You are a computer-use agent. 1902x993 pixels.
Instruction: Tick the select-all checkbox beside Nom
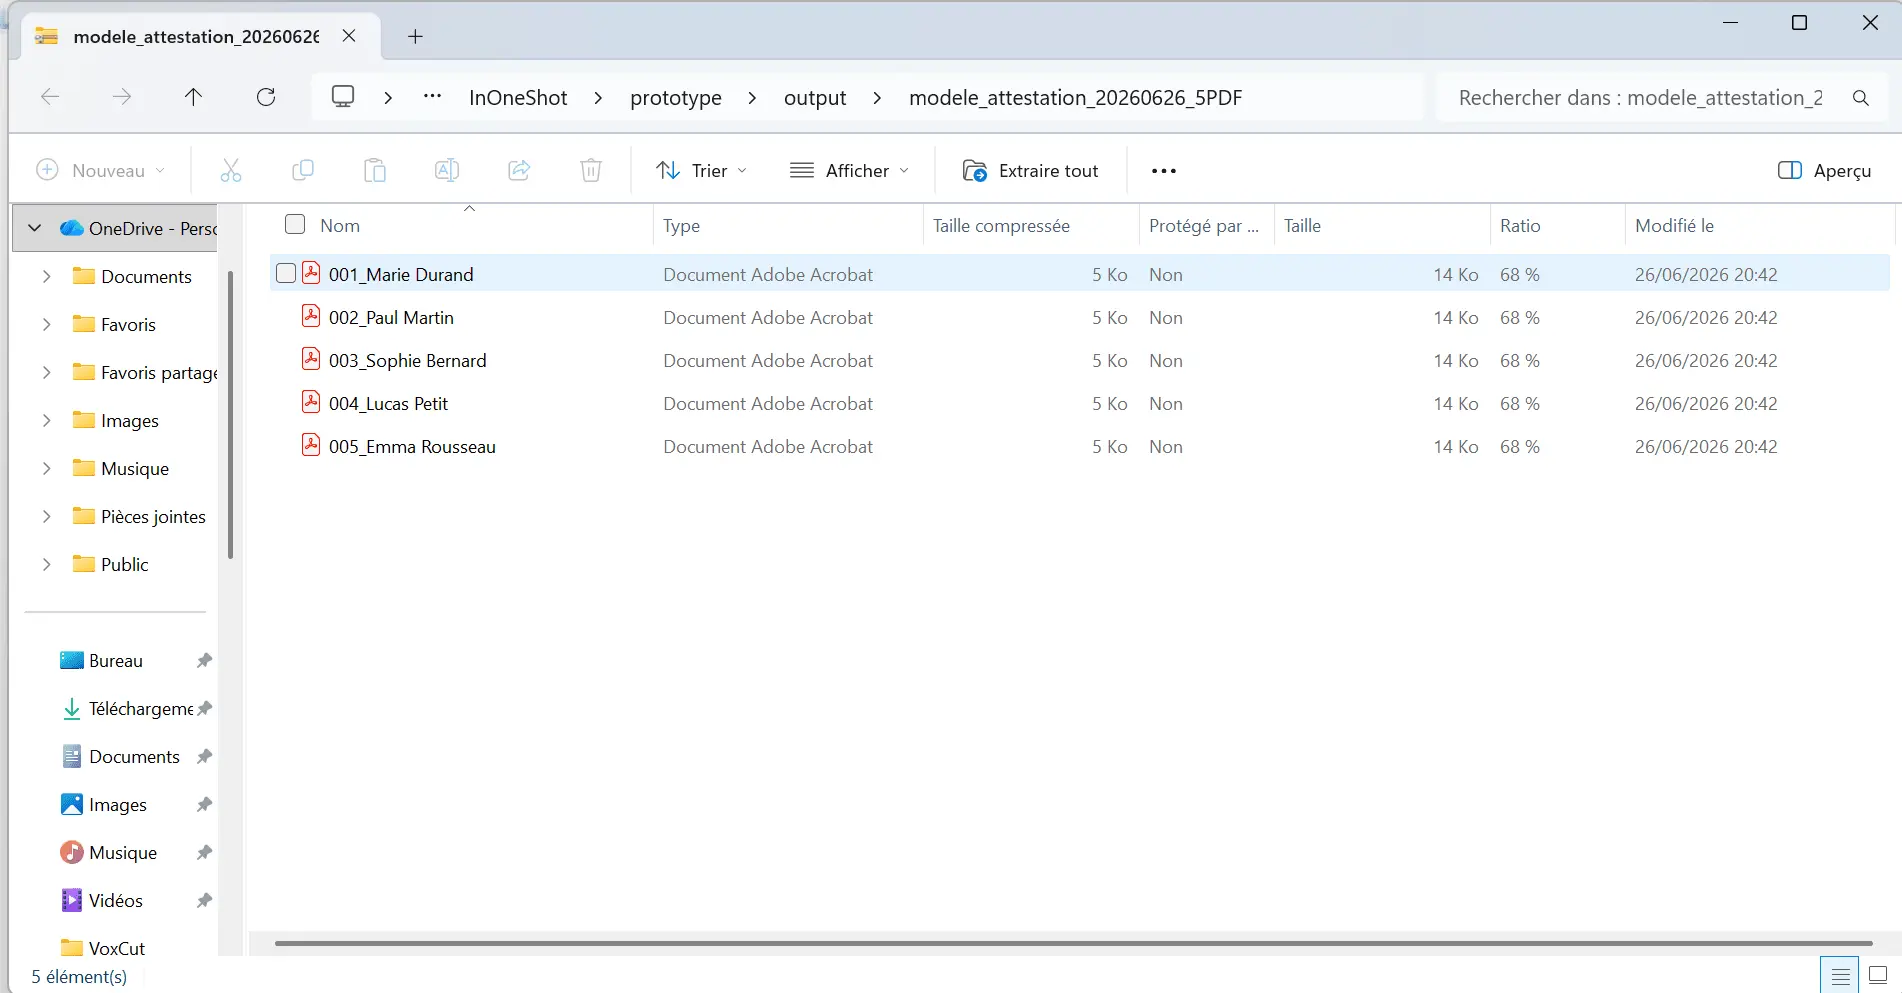(x=295, y=224)
